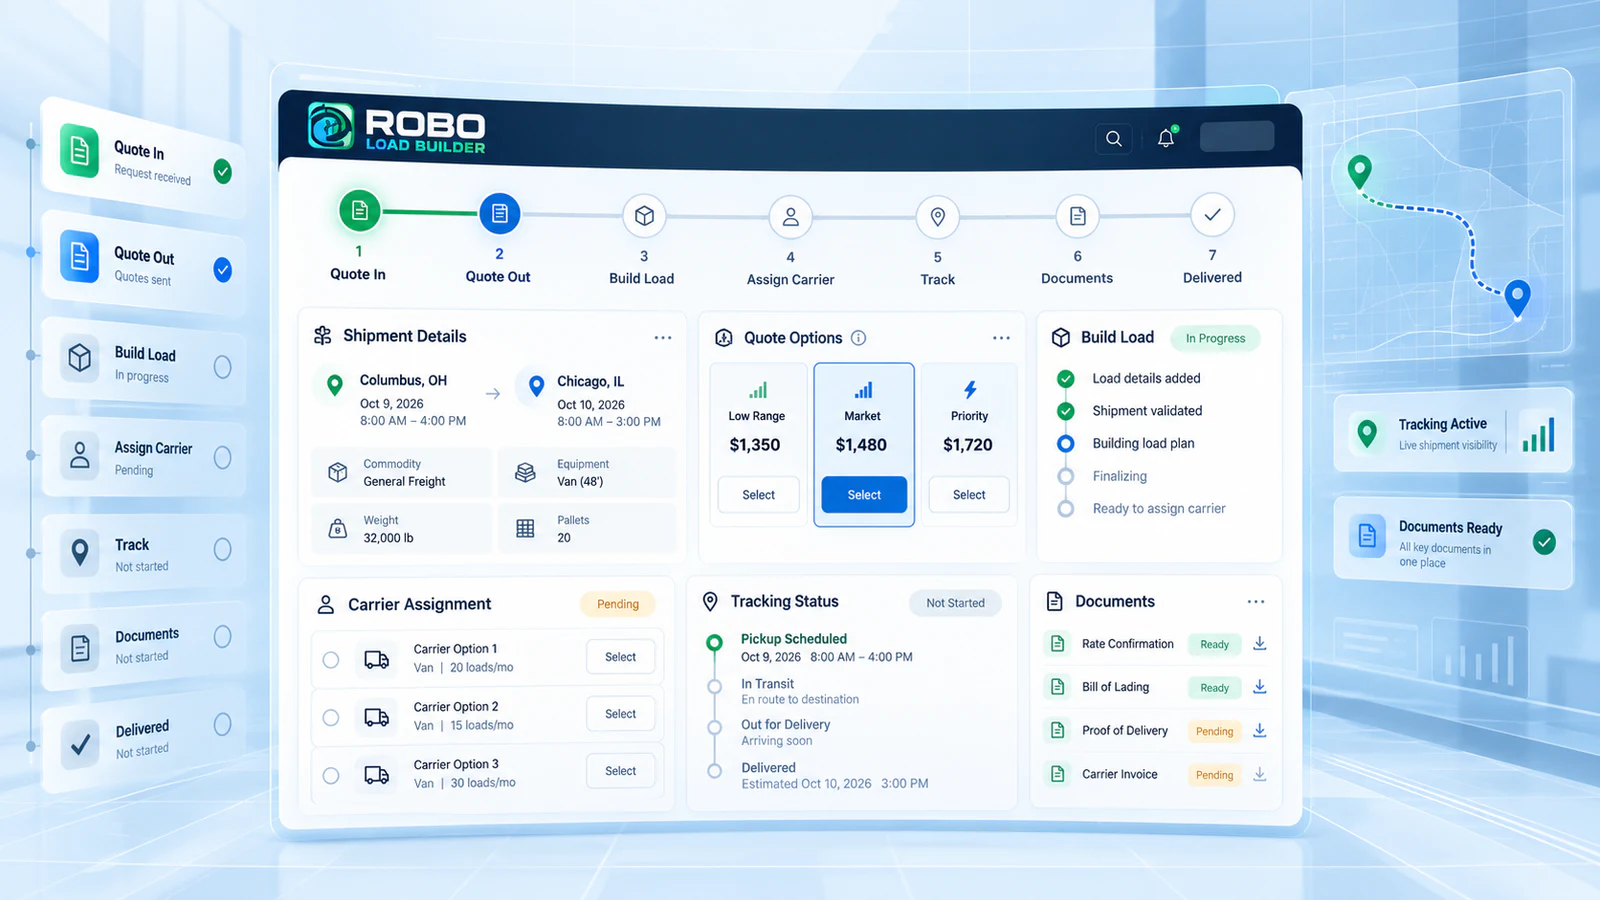Click the Chicago, IL destination pin icon
Viewport: 1600px width, 900px height.
(x=536, y=386)
